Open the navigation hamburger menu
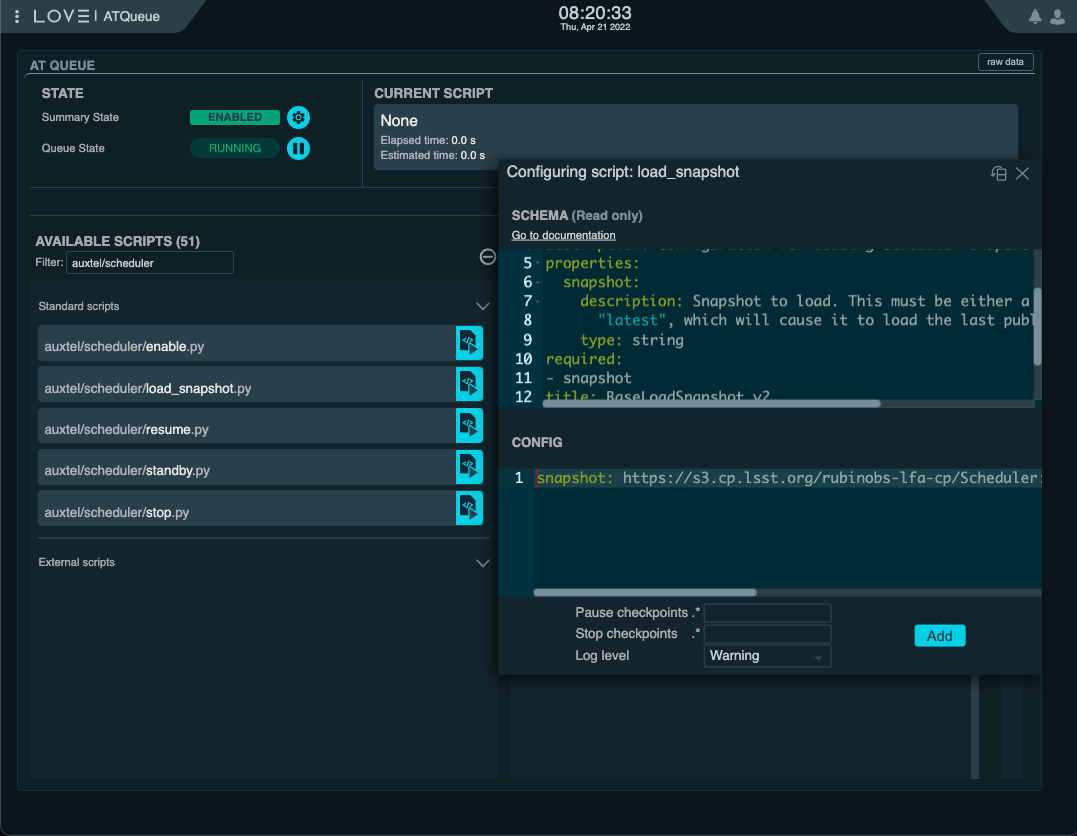Image resolution: width=1077 pixels, height=836 pixels. point(16,16)
